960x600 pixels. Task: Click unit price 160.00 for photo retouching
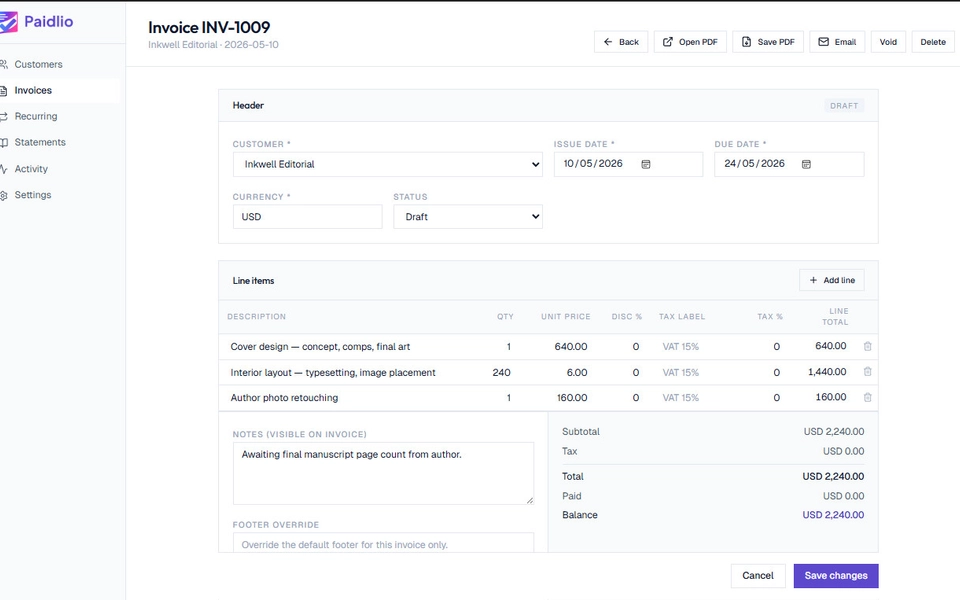572,398
